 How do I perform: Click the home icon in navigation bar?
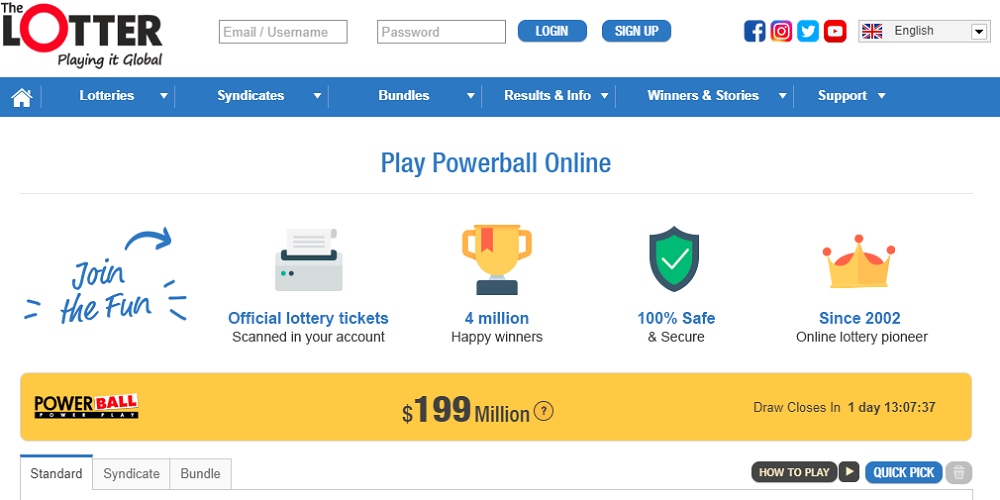pyautogui.click(x=22, y=97)
